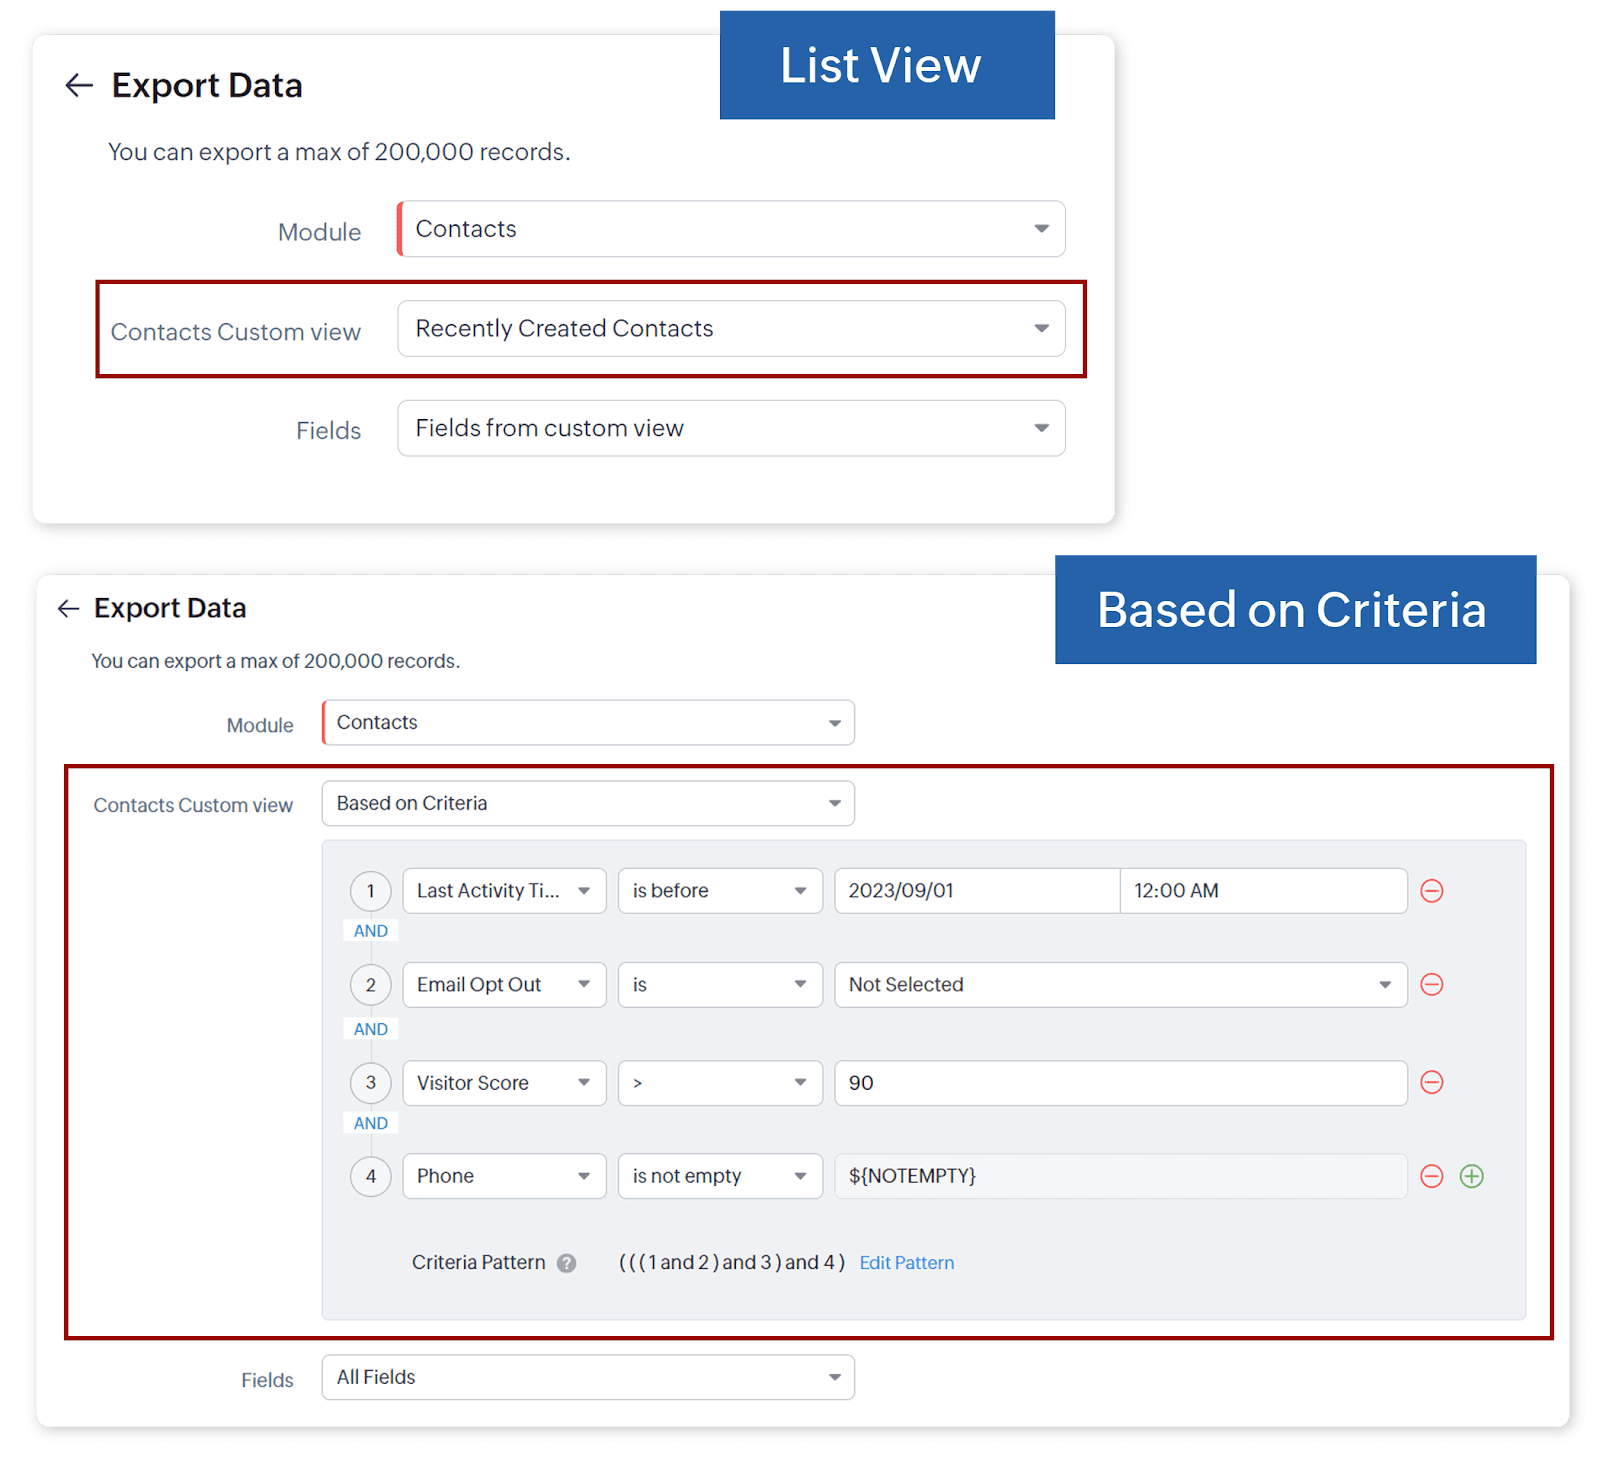Viewport: 1600px width, 1464px height.
Task: Click criteria pattern text (((1 and 2) and 3) and 4)
Action: (x=732, y=1263)
